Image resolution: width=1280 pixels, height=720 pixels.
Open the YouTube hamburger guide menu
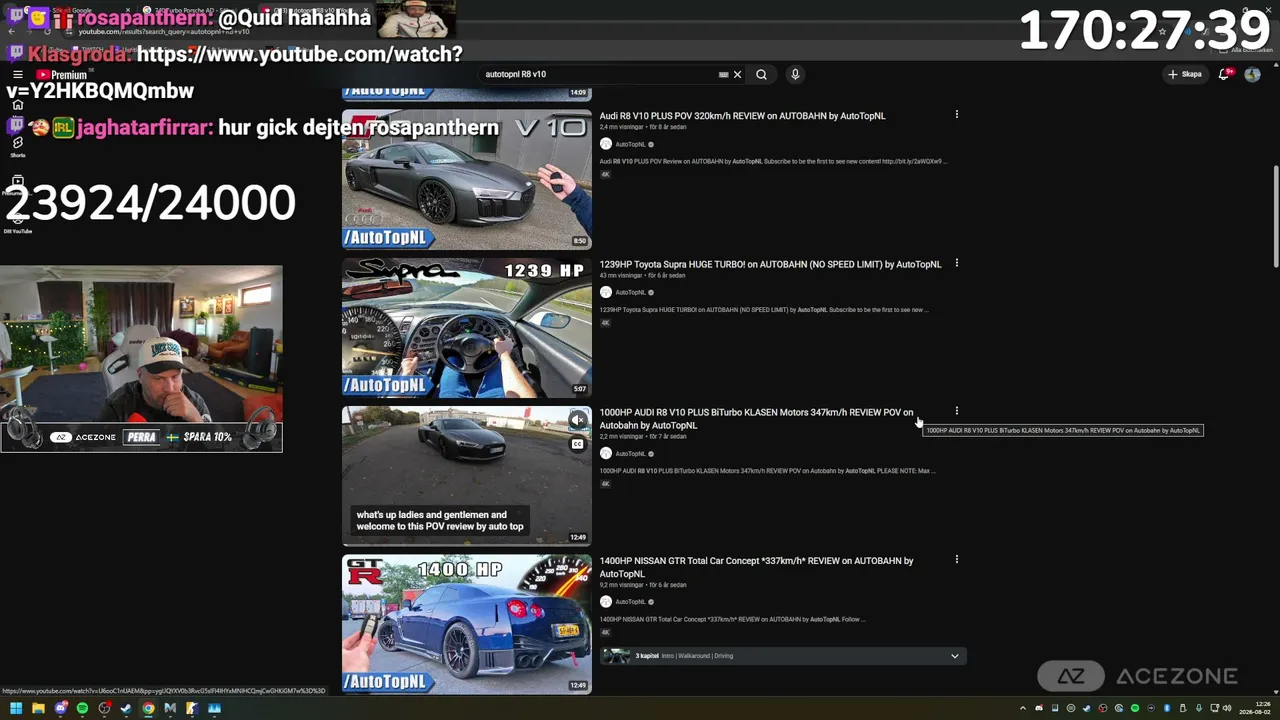click(x=17, y=75)
